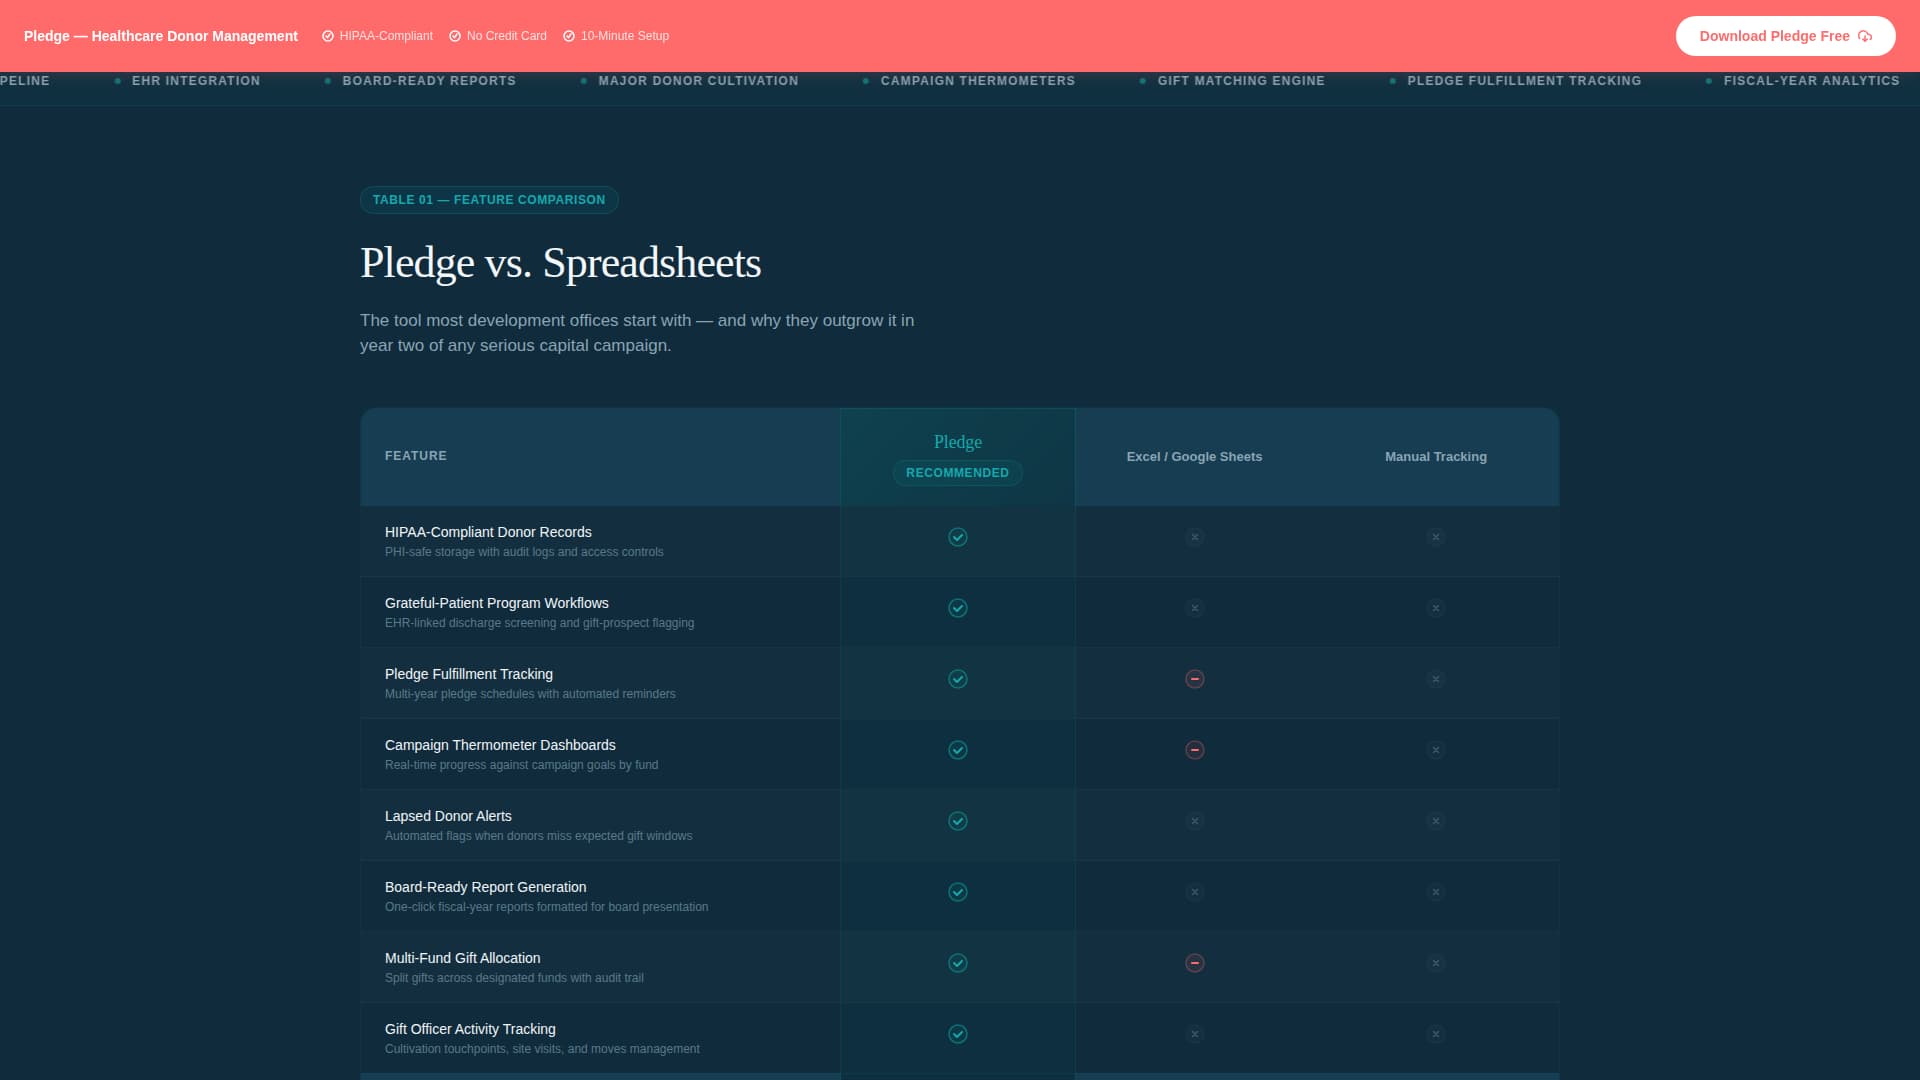Screen dimensions: 1920x1080
Task: Select the Campaign Thermometer Dashboards feature name
Action: point(500,745)
